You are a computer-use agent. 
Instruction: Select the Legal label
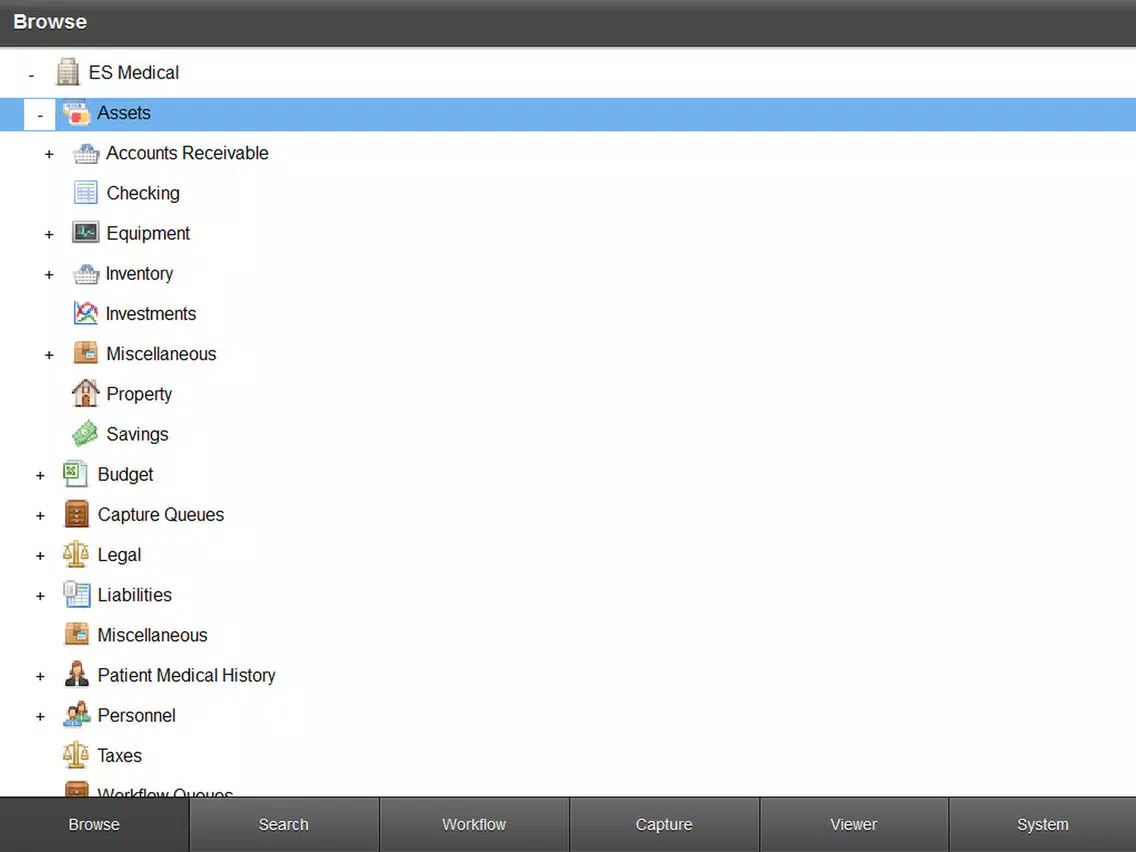120,555
